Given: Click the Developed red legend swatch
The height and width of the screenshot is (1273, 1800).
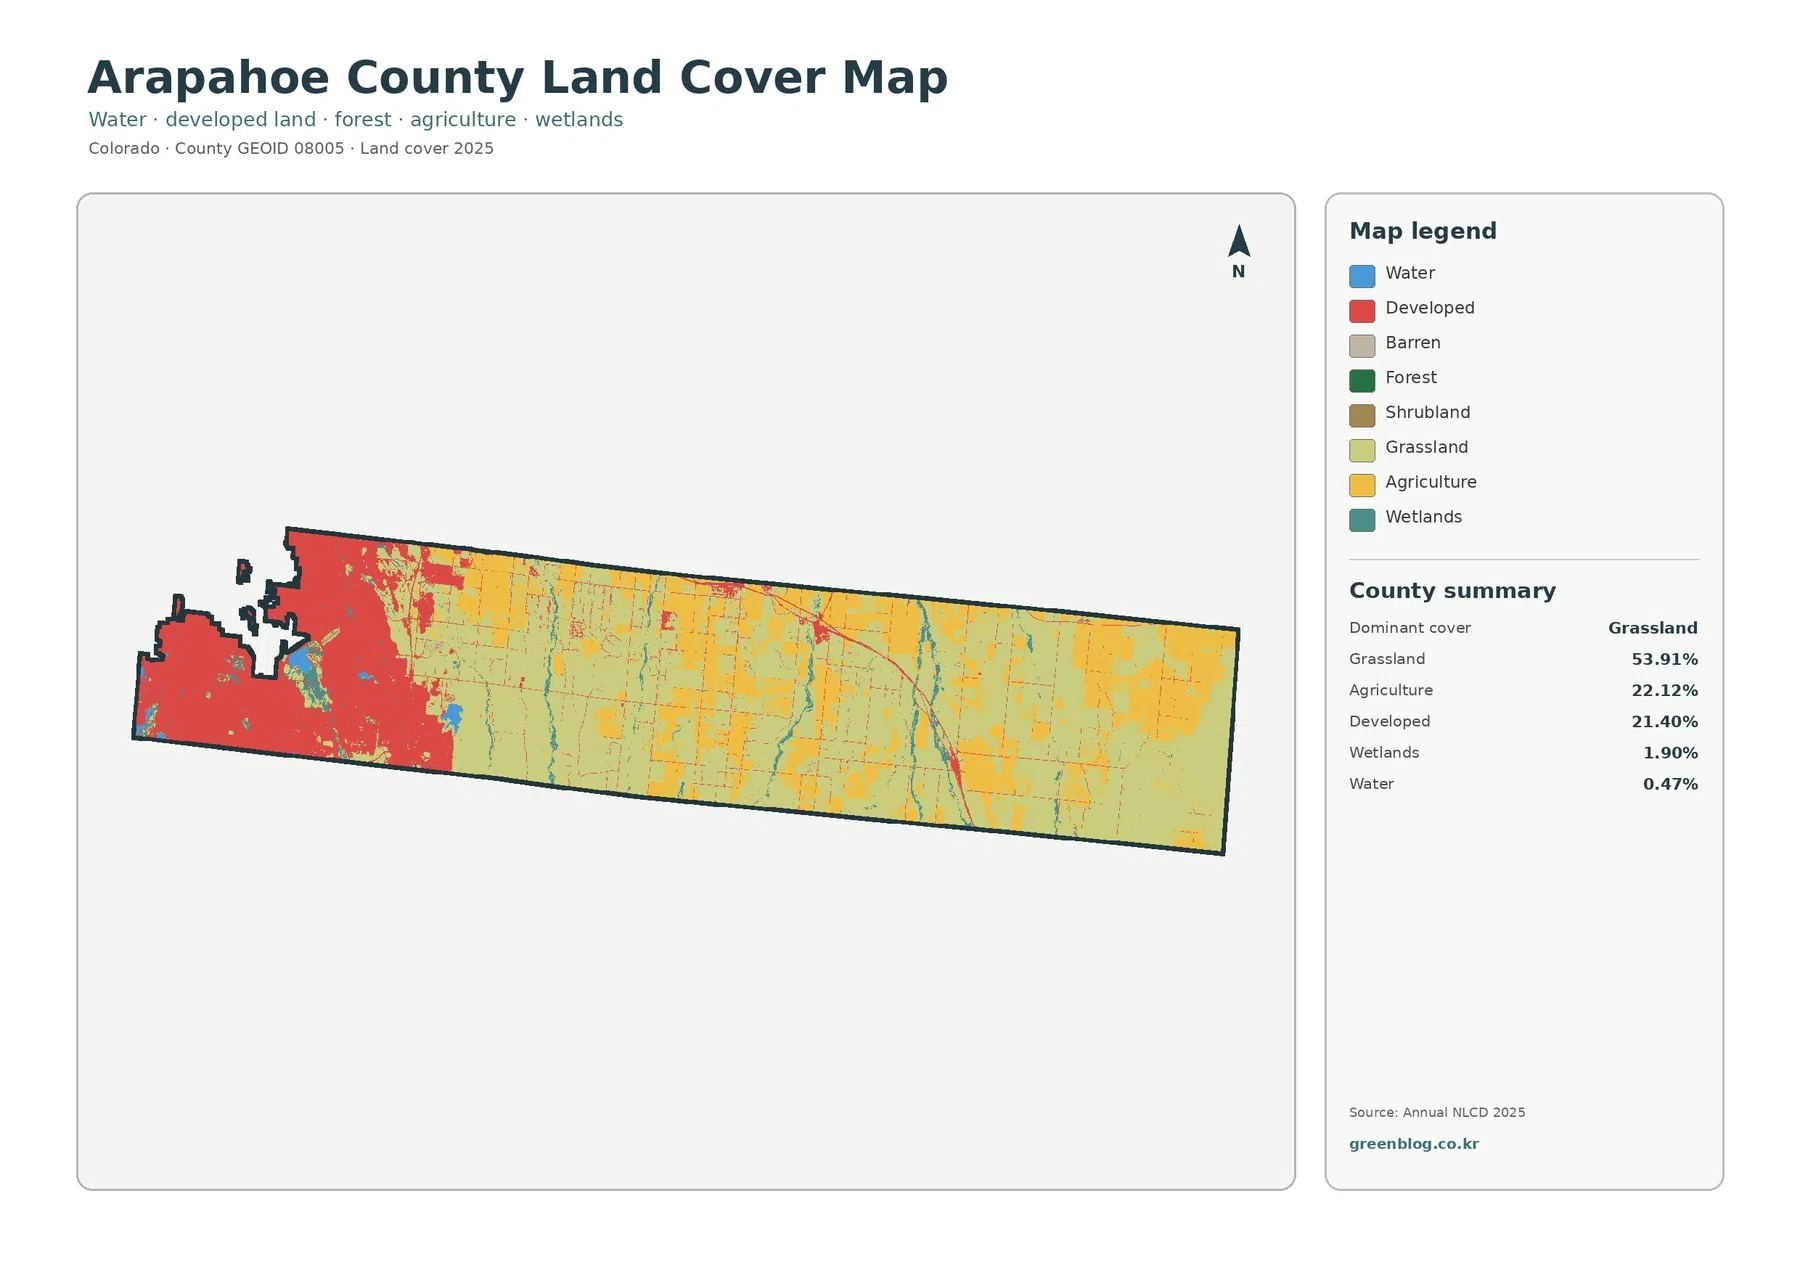Looking at the screenshot, I should (1362, 311).
